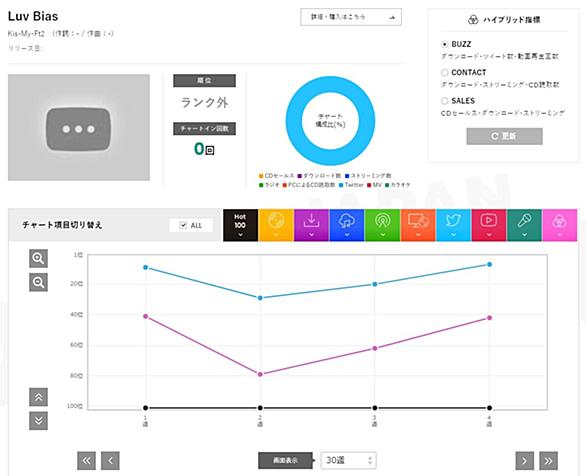Go to previous page with left arrow
586x476 pixels.
tap(110, 461)
